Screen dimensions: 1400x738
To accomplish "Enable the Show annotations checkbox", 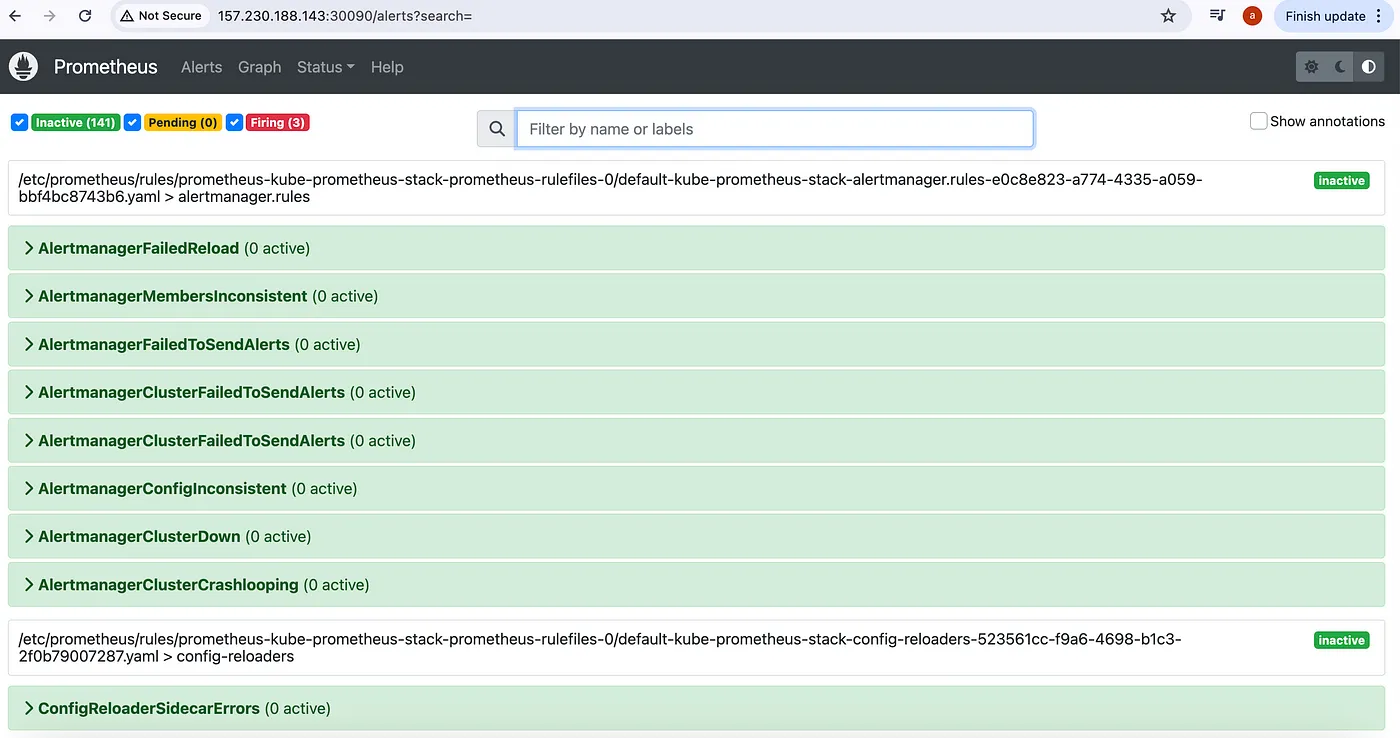I will pos(1259,121).
